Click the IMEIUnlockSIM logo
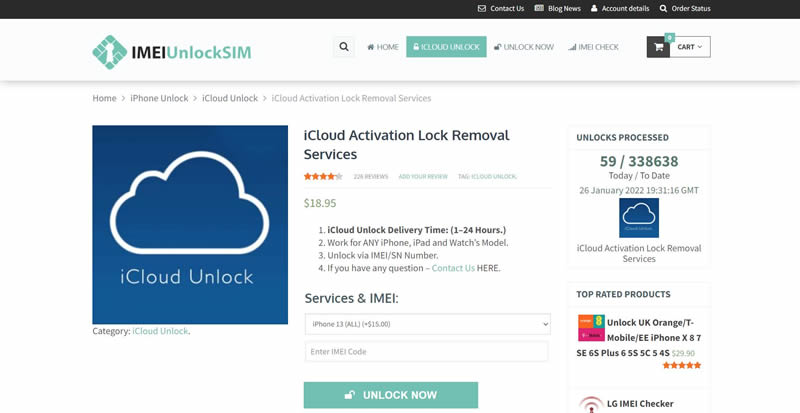 [172, 52]
